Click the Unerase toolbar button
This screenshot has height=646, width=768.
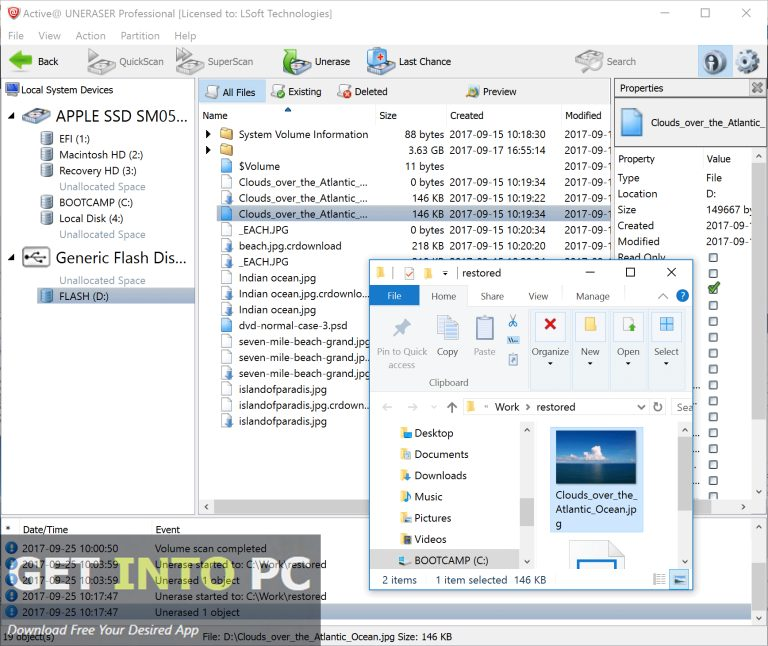tap(316, 61)
